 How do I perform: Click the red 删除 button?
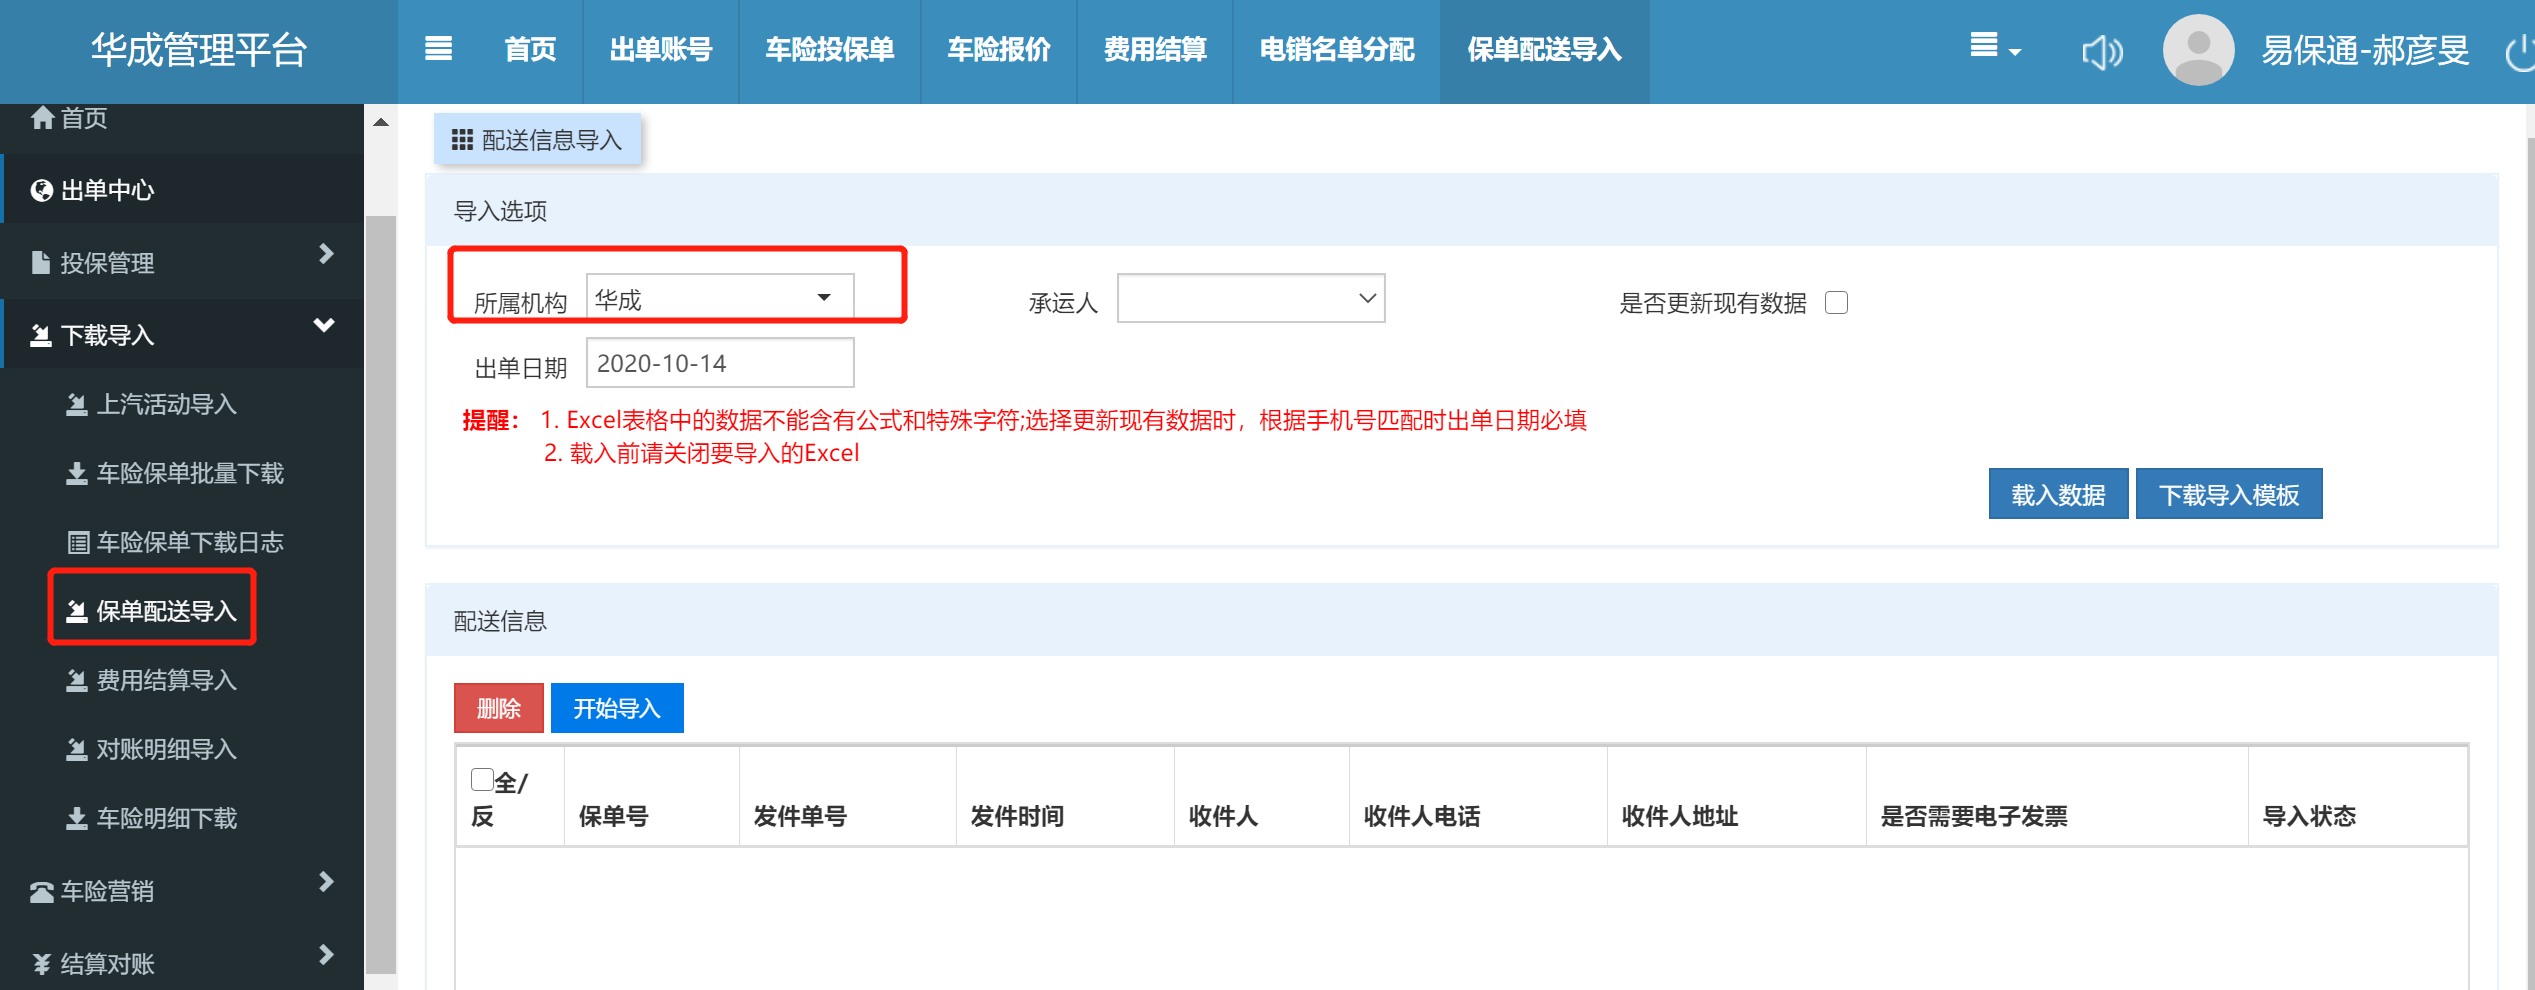(x=499, y=708)
